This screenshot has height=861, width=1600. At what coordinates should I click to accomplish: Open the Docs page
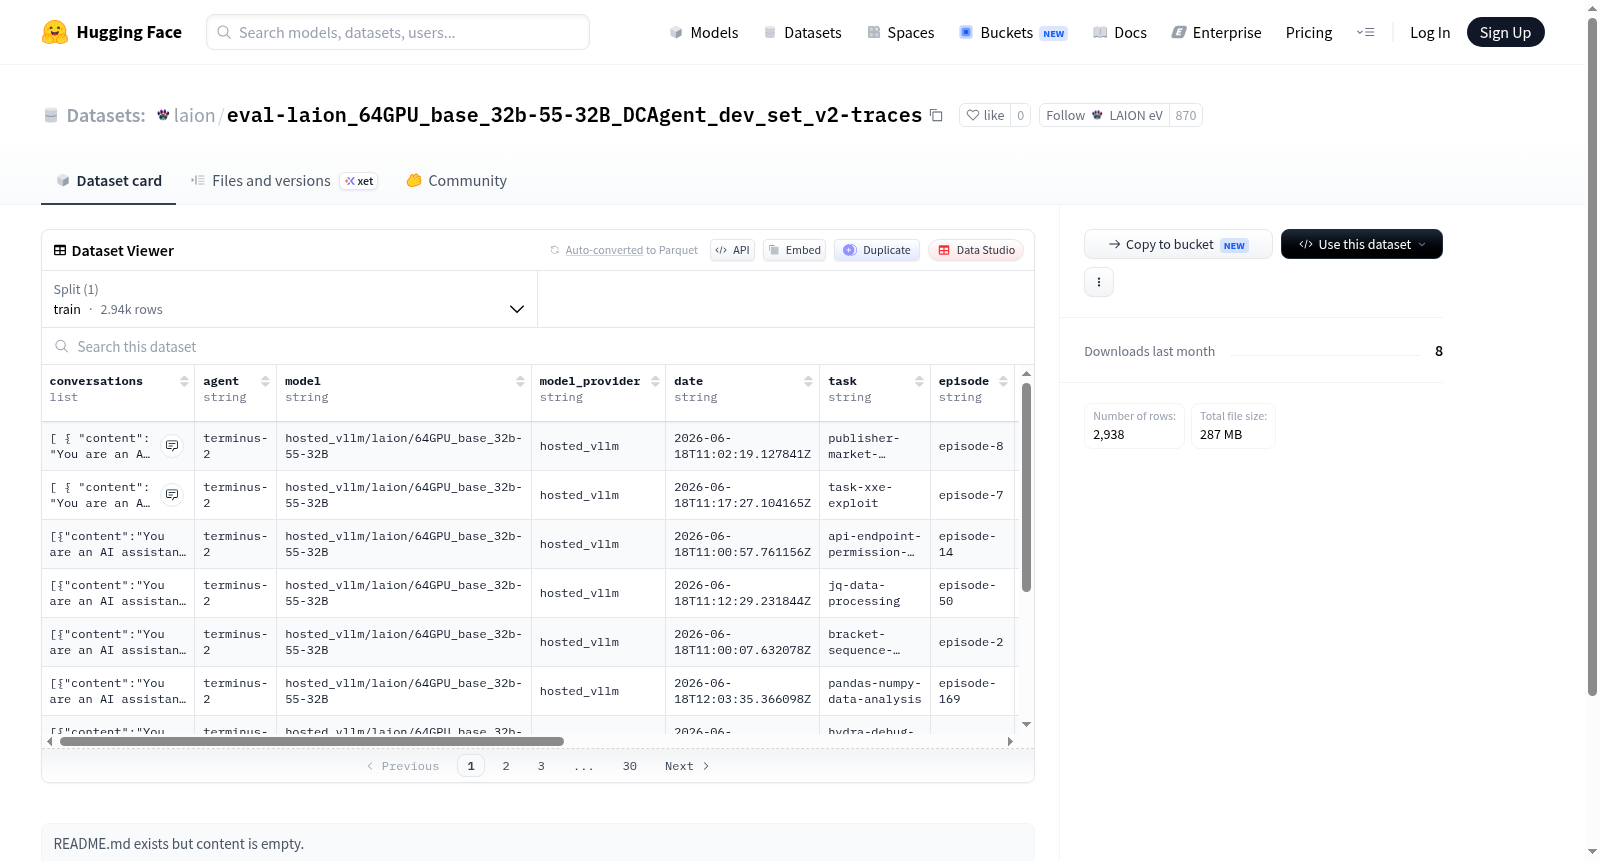[x=1119, y=32]
